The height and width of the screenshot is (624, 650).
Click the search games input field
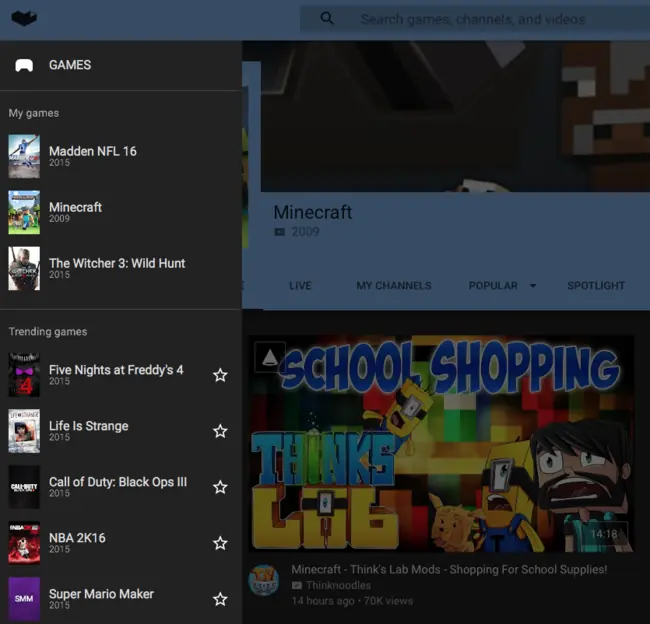475,19
